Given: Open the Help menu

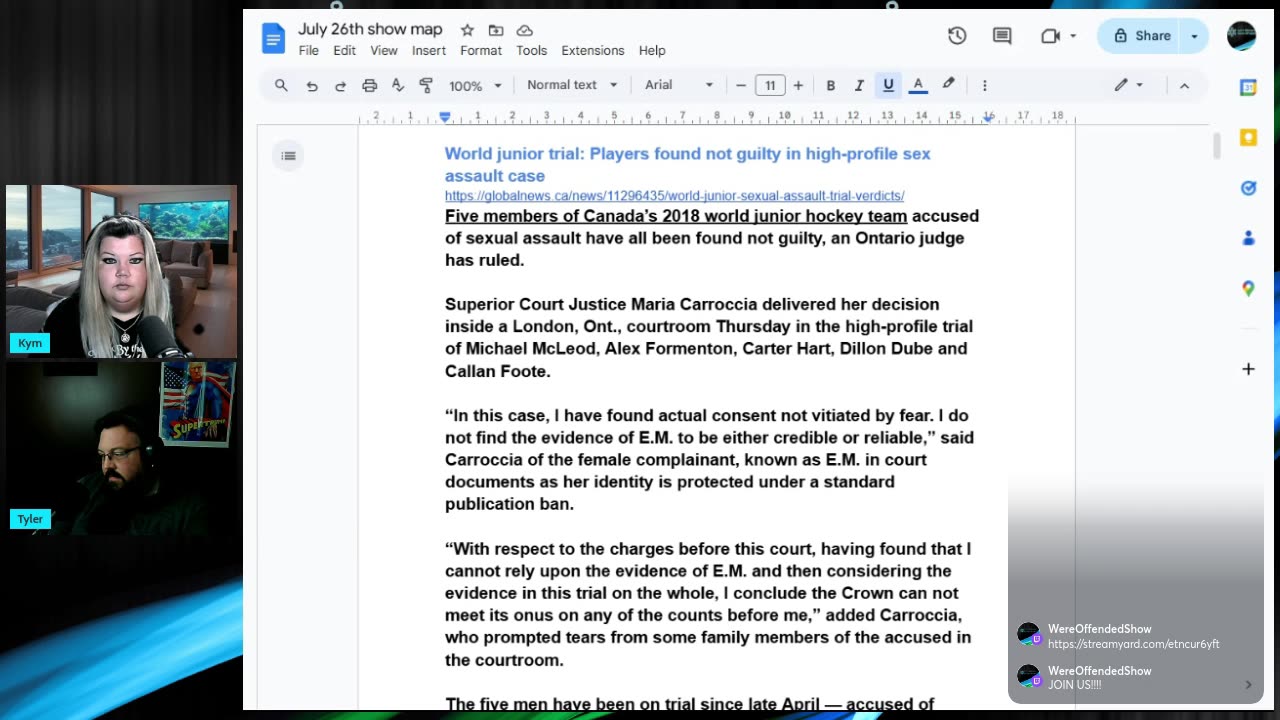Looking at the screenshot, I should pyautogui.click(x=652, y=50).
